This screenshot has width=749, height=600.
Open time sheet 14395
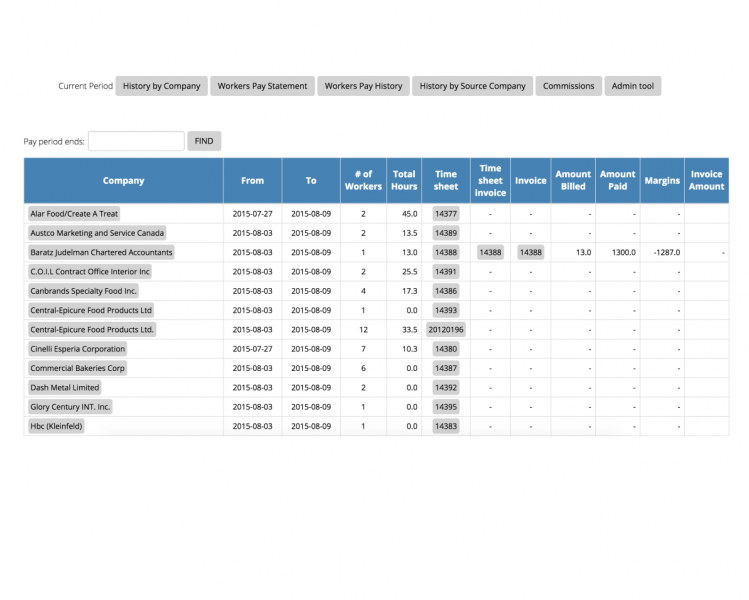coord(446,407)
